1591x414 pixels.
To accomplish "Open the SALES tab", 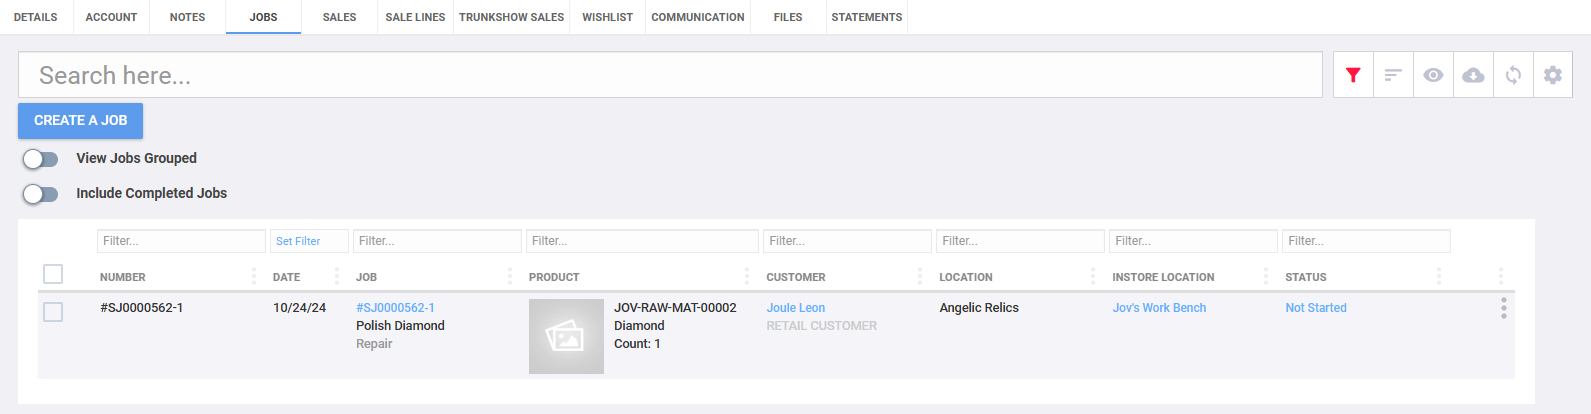I will click(x=339, y=17).
